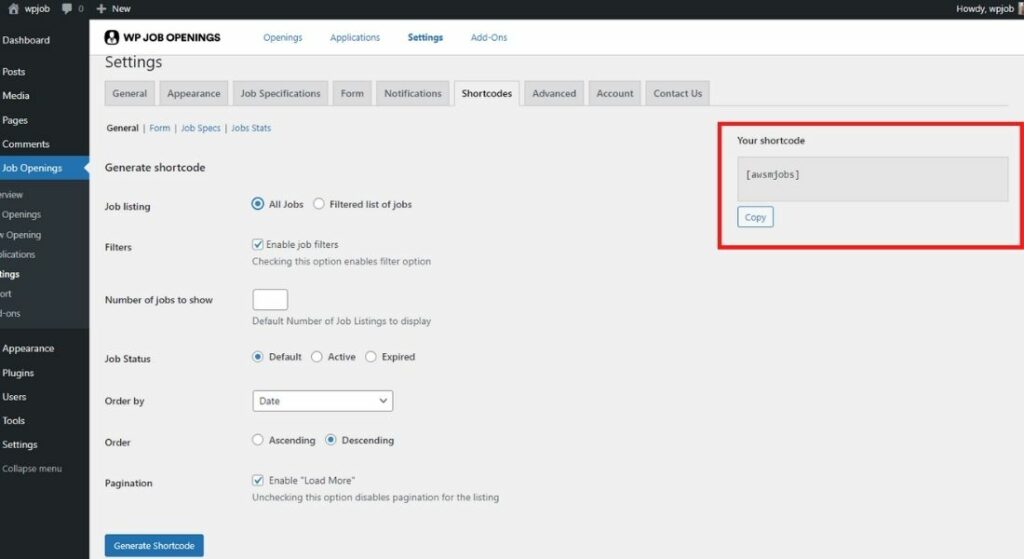Toggle the Enable "Load More" checkbox
This screenshot has height=559, width=1024.
pos(257,480)
